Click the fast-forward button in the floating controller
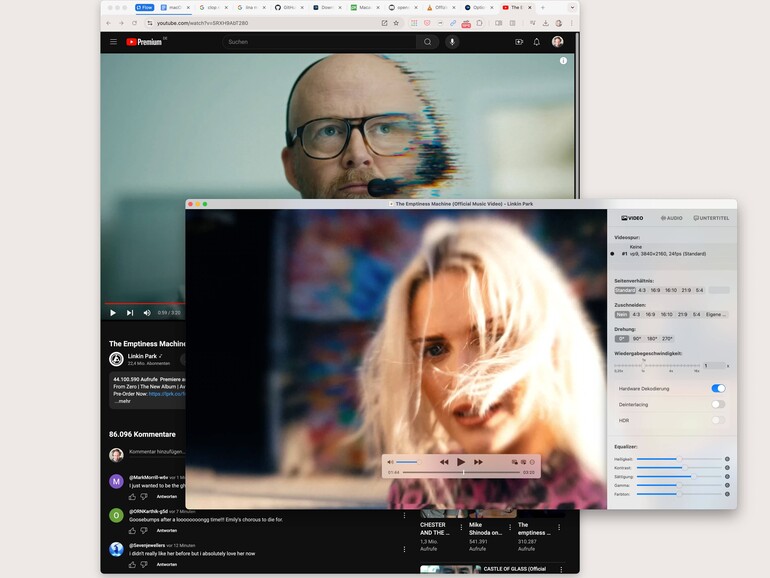770x578 pixels. (x=478, y=462)
